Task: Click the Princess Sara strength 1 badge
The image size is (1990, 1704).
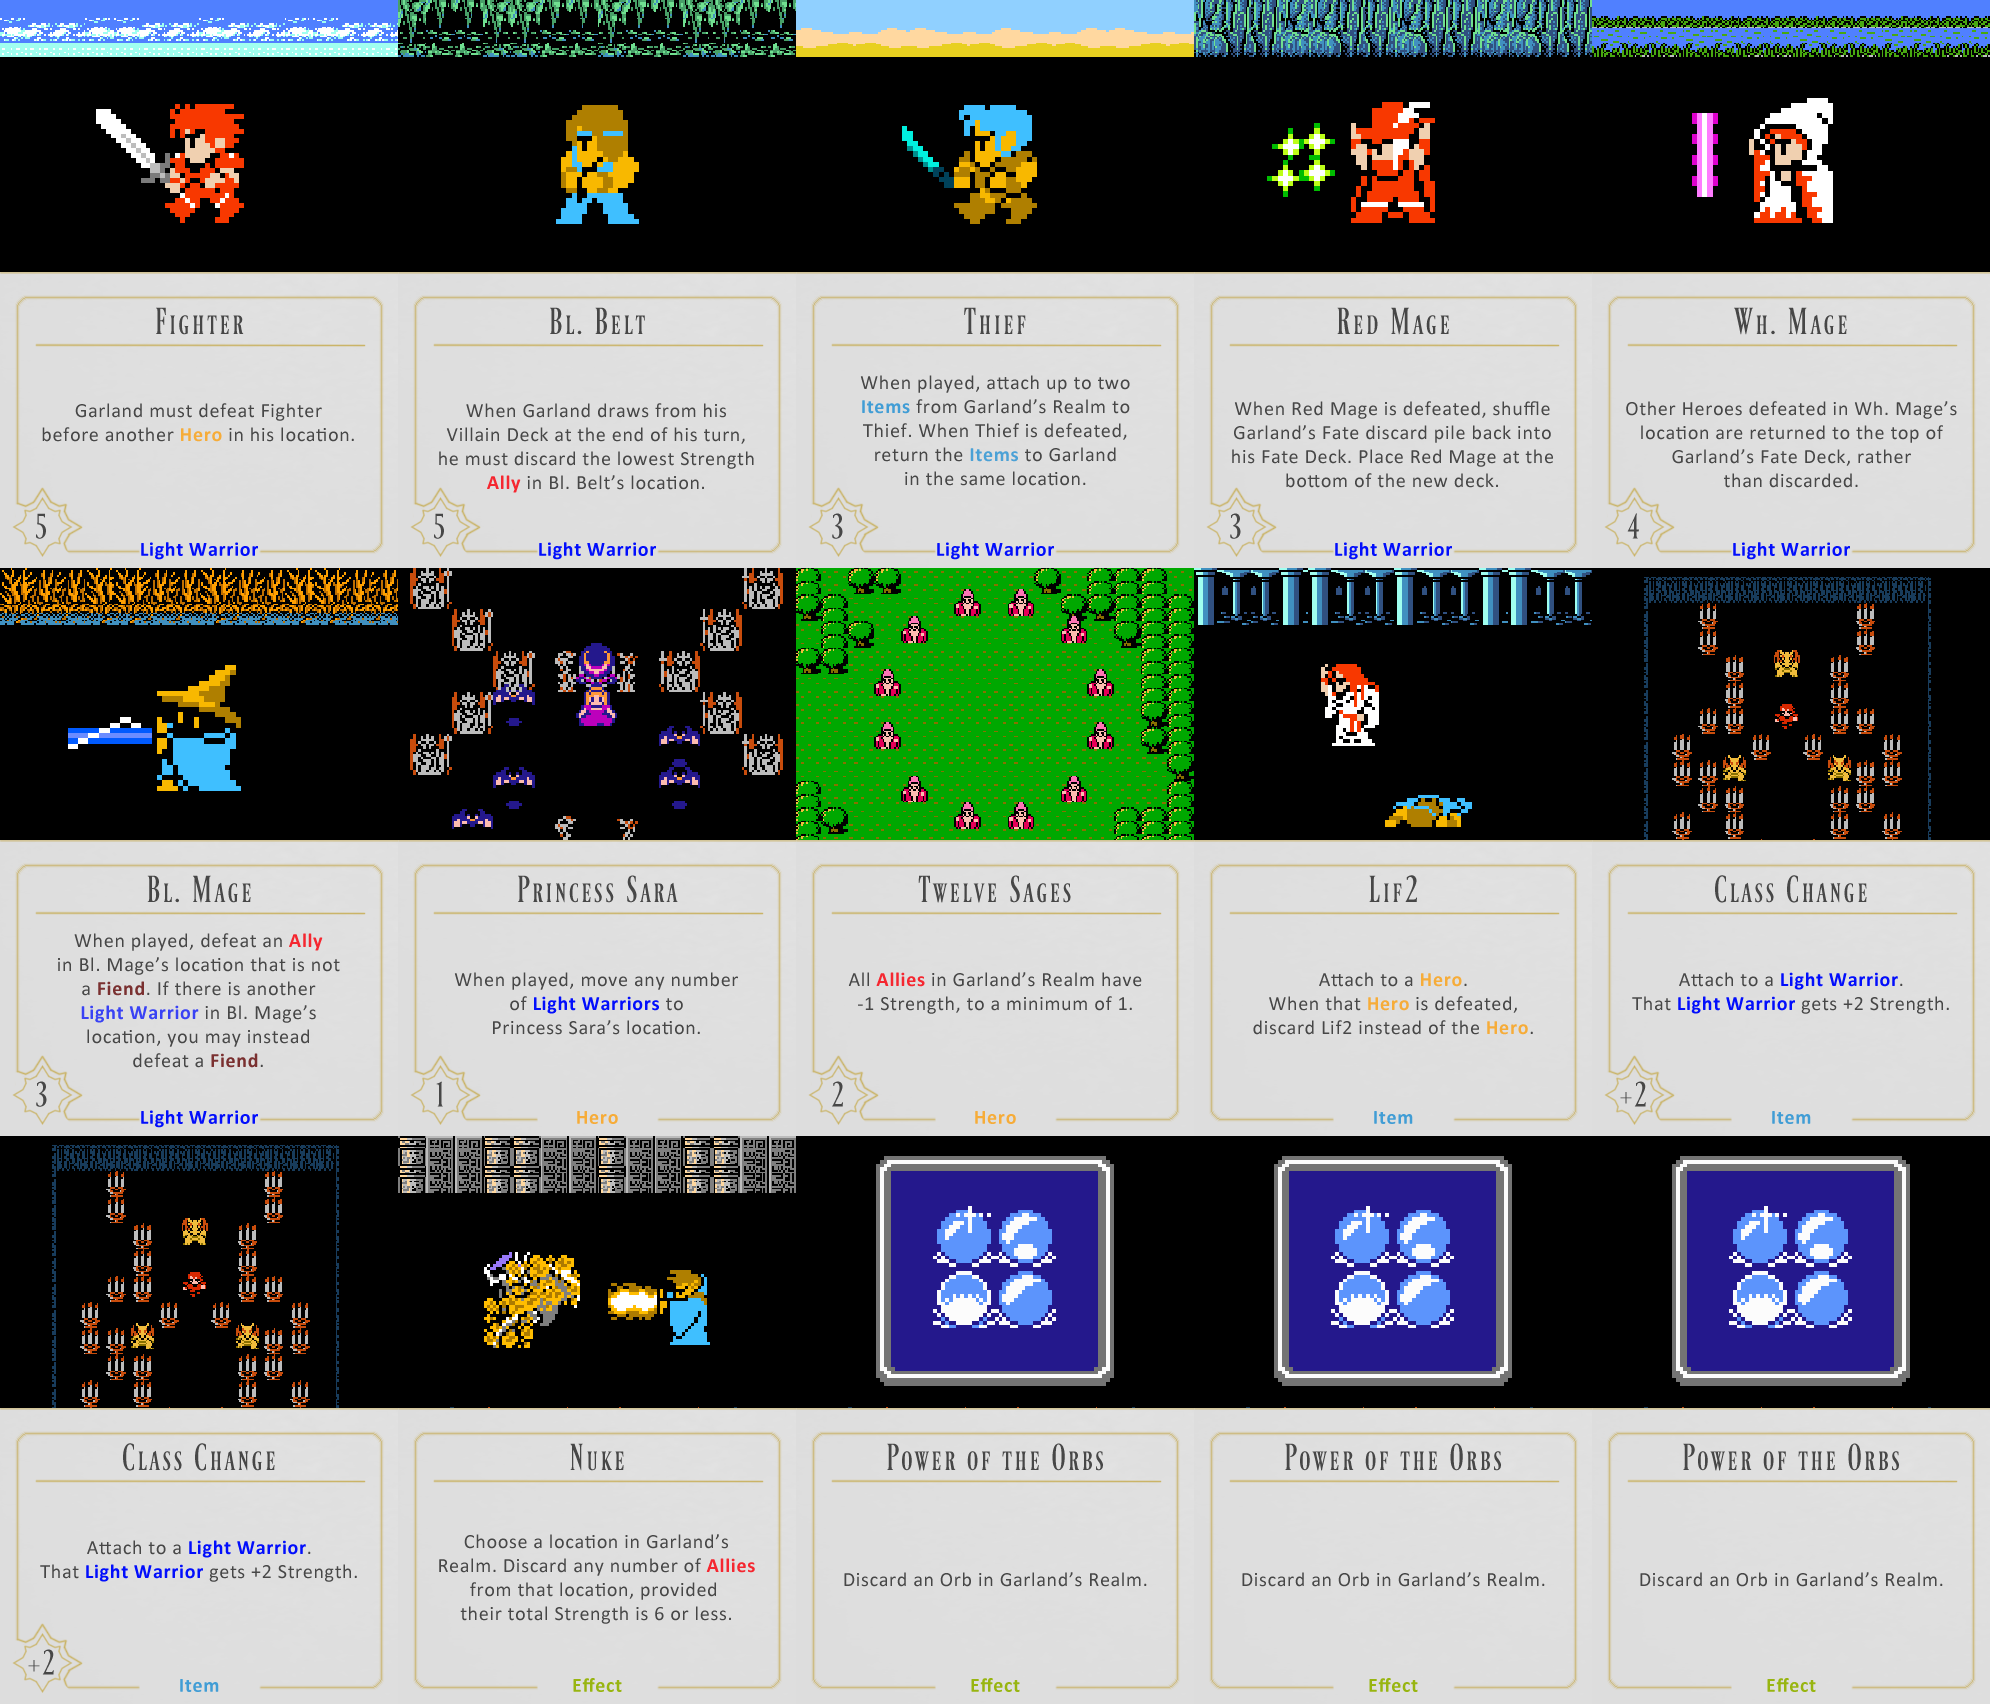Action: coord(440,1094)
